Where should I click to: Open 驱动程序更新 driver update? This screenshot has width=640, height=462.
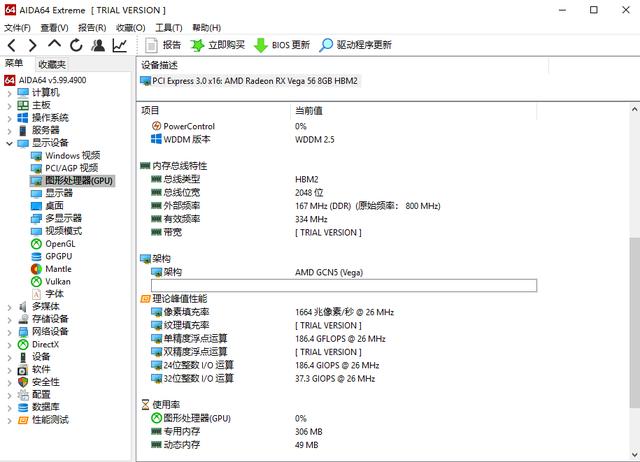[x=355, y=45]
